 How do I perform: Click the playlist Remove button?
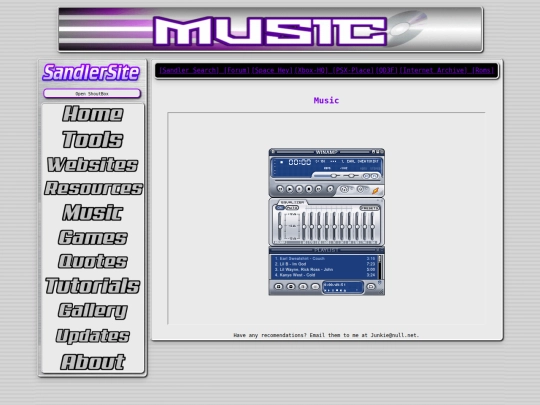(291, 287)
